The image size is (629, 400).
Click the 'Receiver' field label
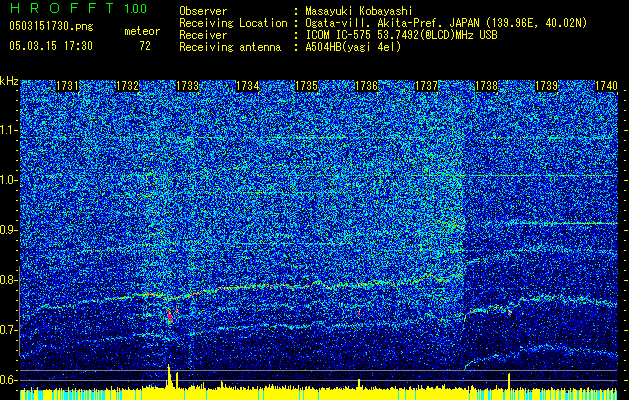(x=203, y=35)
